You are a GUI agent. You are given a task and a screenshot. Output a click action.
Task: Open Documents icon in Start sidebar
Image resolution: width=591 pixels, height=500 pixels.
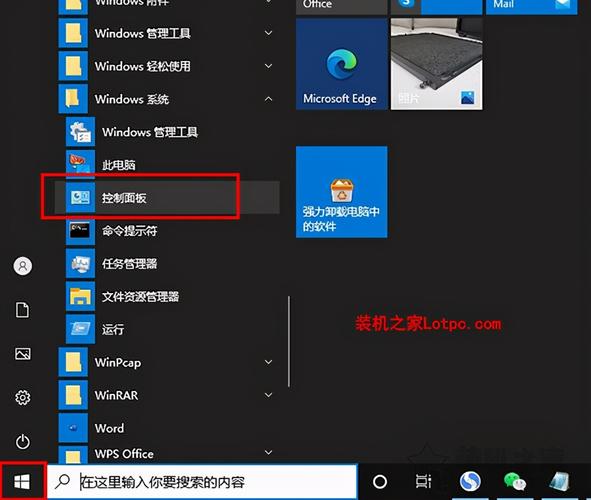tap(22, 310)
